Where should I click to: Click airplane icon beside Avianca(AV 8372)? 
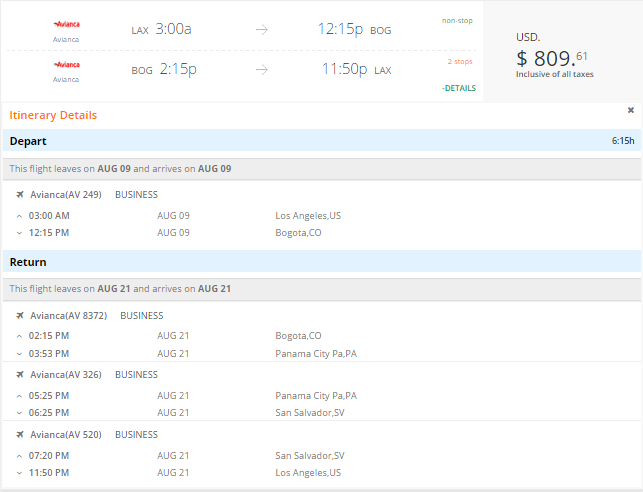tap(19, 315)
